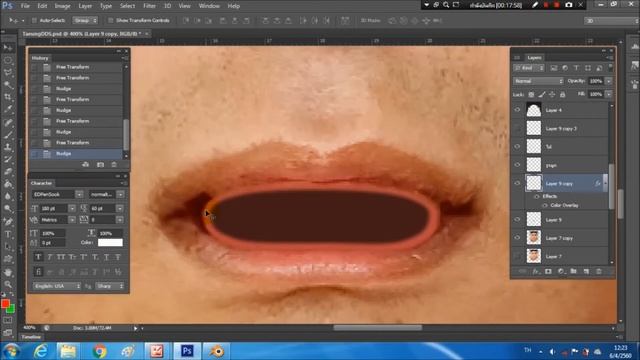Select the Blur tool

pyautogui.click(x=8, y=196)
